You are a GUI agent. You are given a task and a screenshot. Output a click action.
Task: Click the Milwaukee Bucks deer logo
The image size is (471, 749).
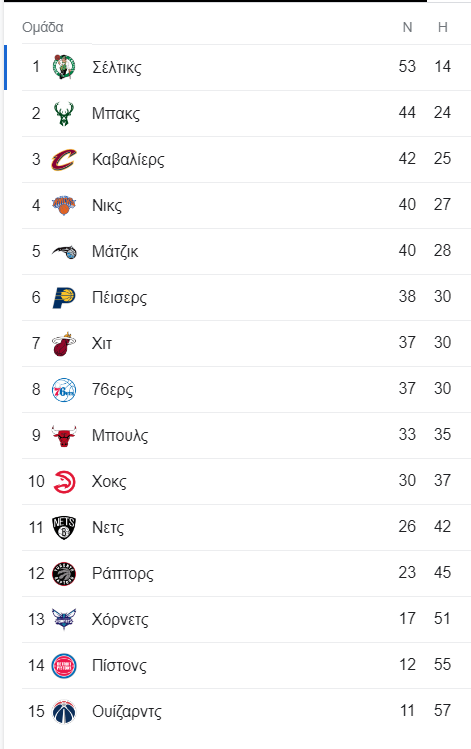[x=64, y=113]
